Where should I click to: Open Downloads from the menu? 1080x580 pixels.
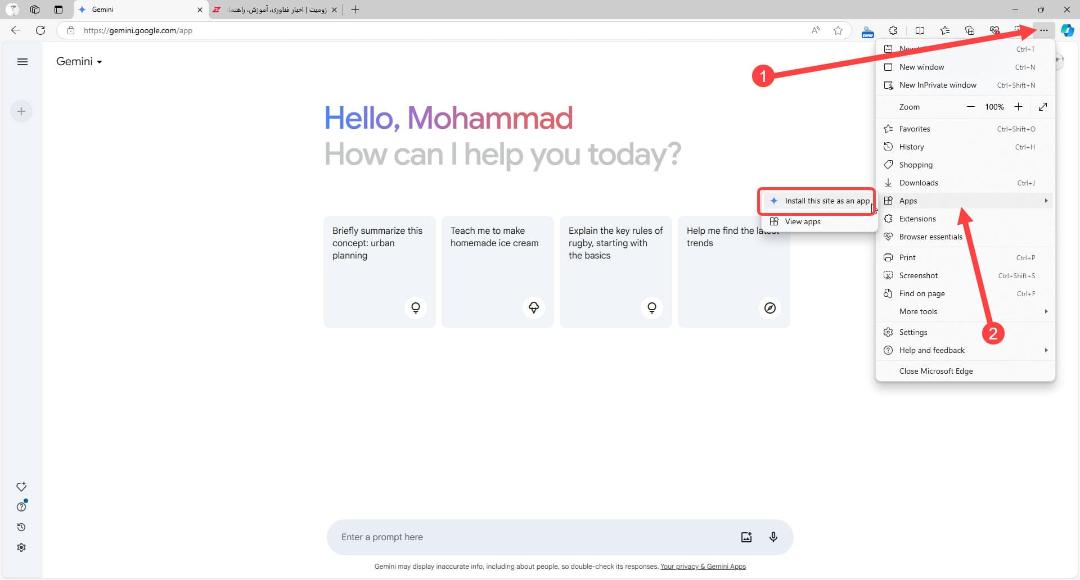coord(965,183)
